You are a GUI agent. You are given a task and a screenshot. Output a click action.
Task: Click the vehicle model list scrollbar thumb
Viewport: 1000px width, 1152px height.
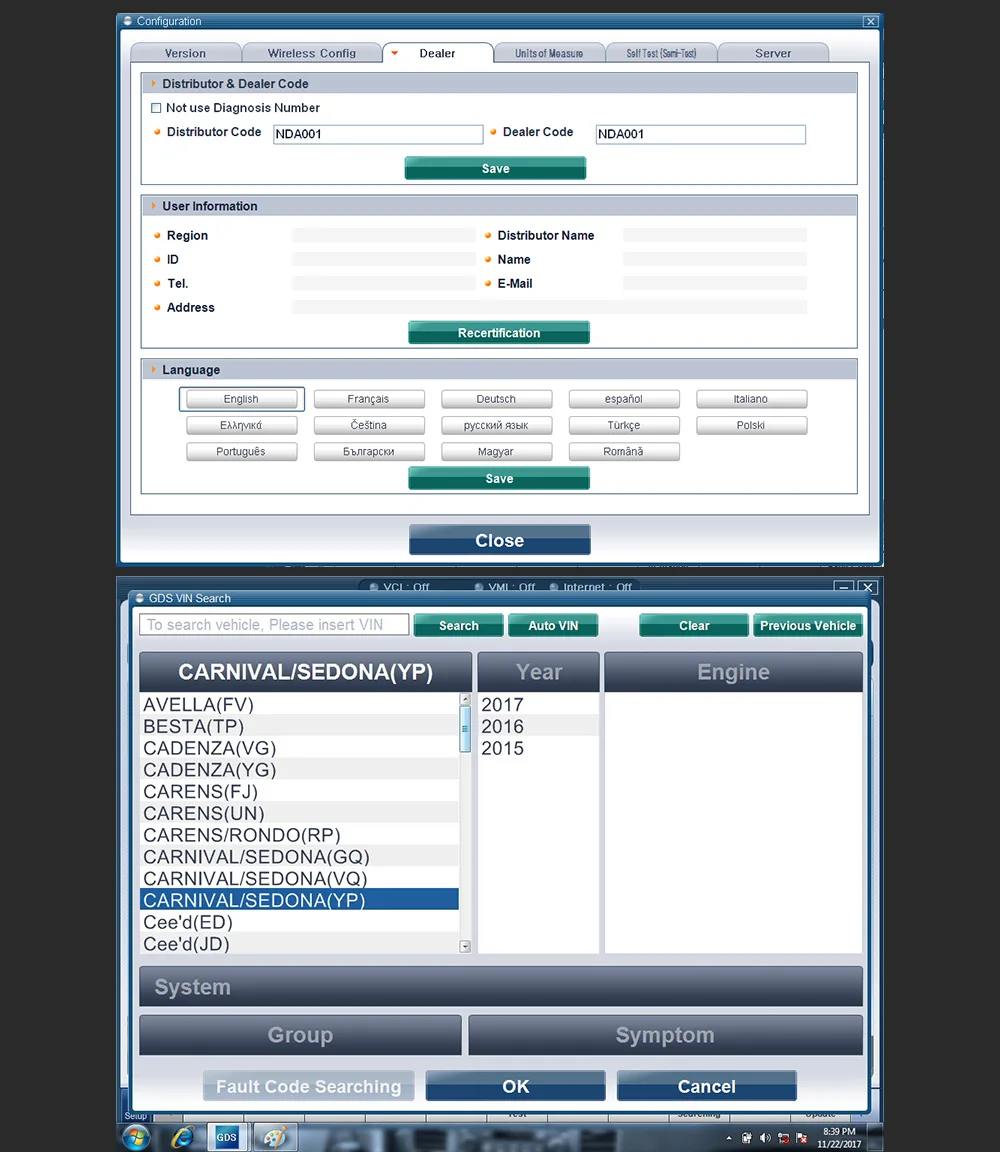(464, 729)
